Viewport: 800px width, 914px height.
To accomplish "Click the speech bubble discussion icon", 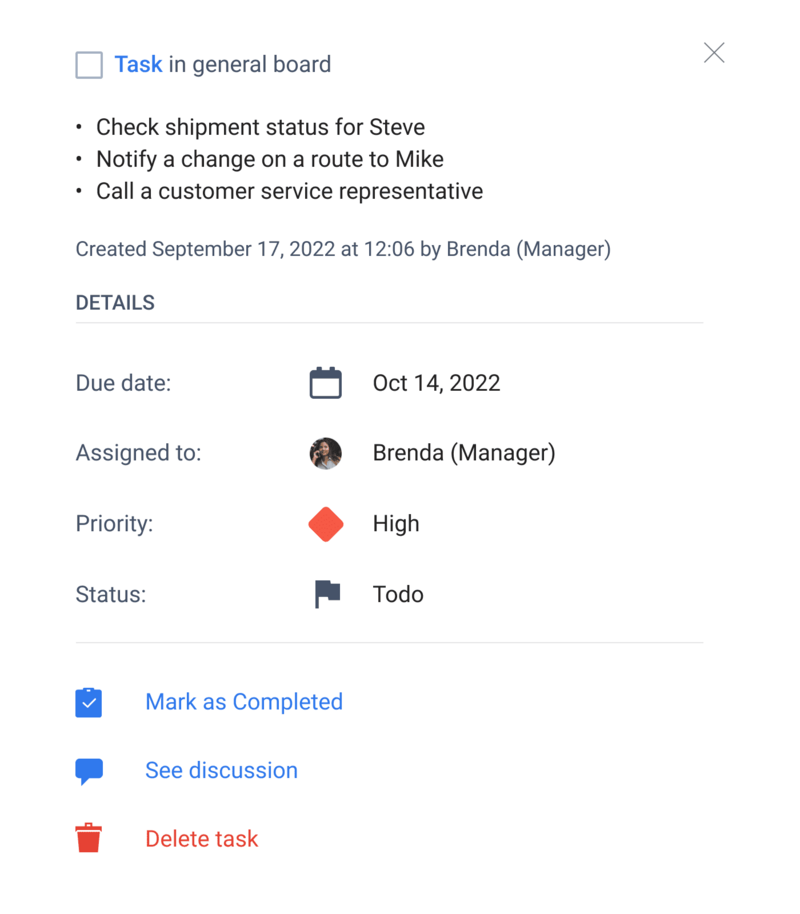I will coord(88,770).
